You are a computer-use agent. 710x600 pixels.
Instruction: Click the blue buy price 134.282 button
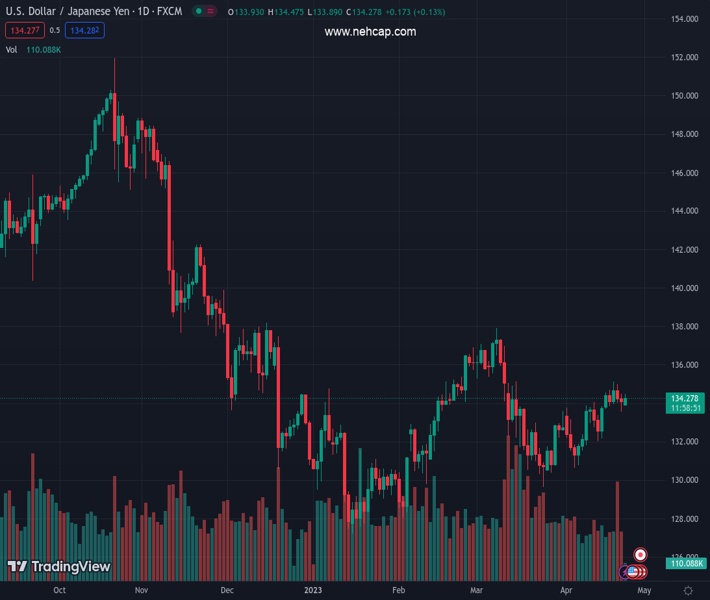point(85,30)
